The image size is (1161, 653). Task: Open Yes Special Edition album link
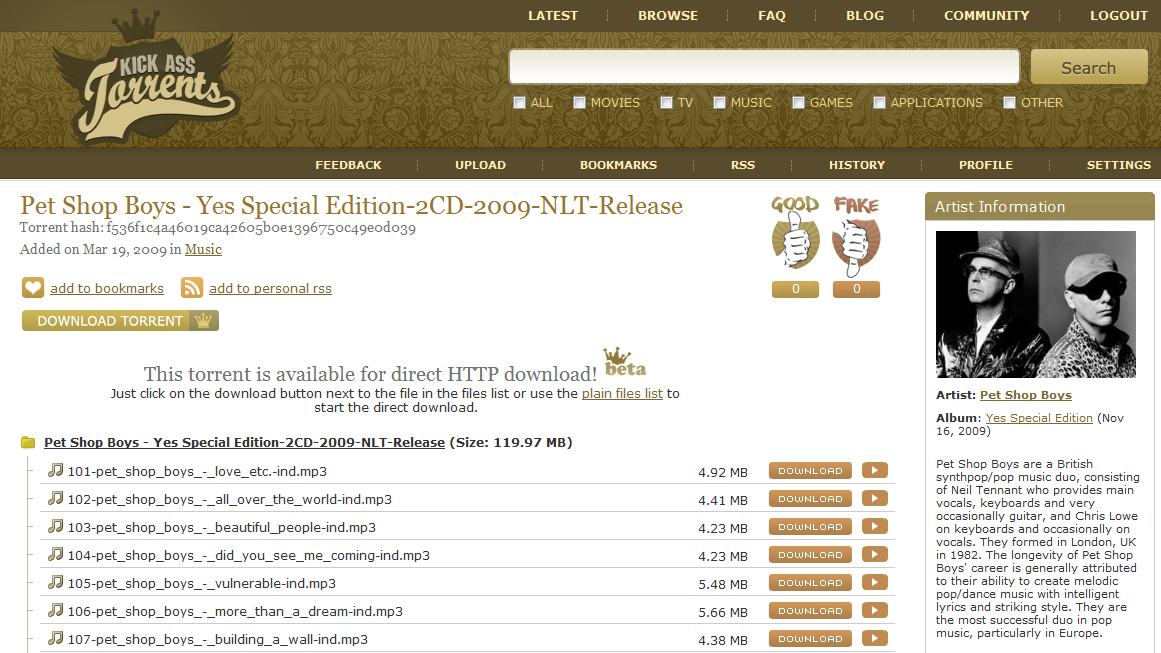[x=1039, y=418]
